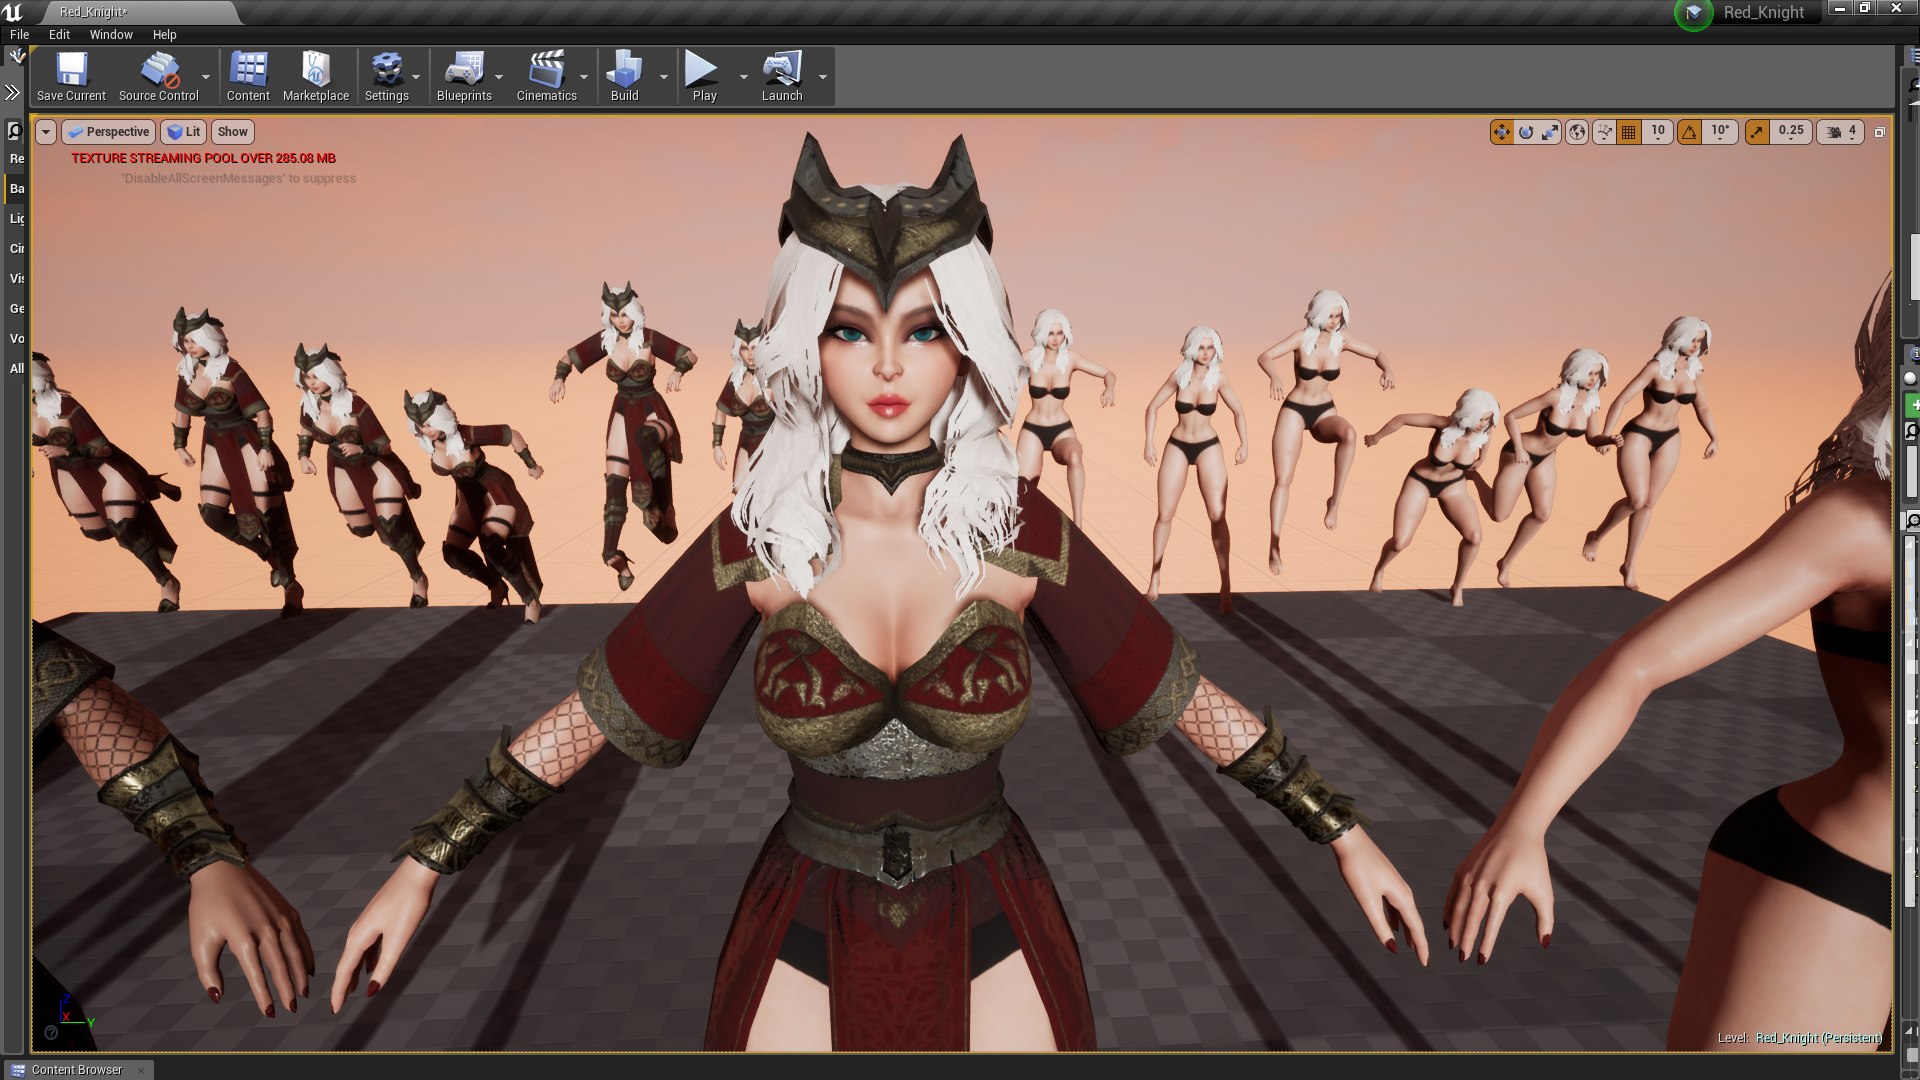Toggle scale snapping arrow icon
1920x1080 pixels.
point(1757,132)
